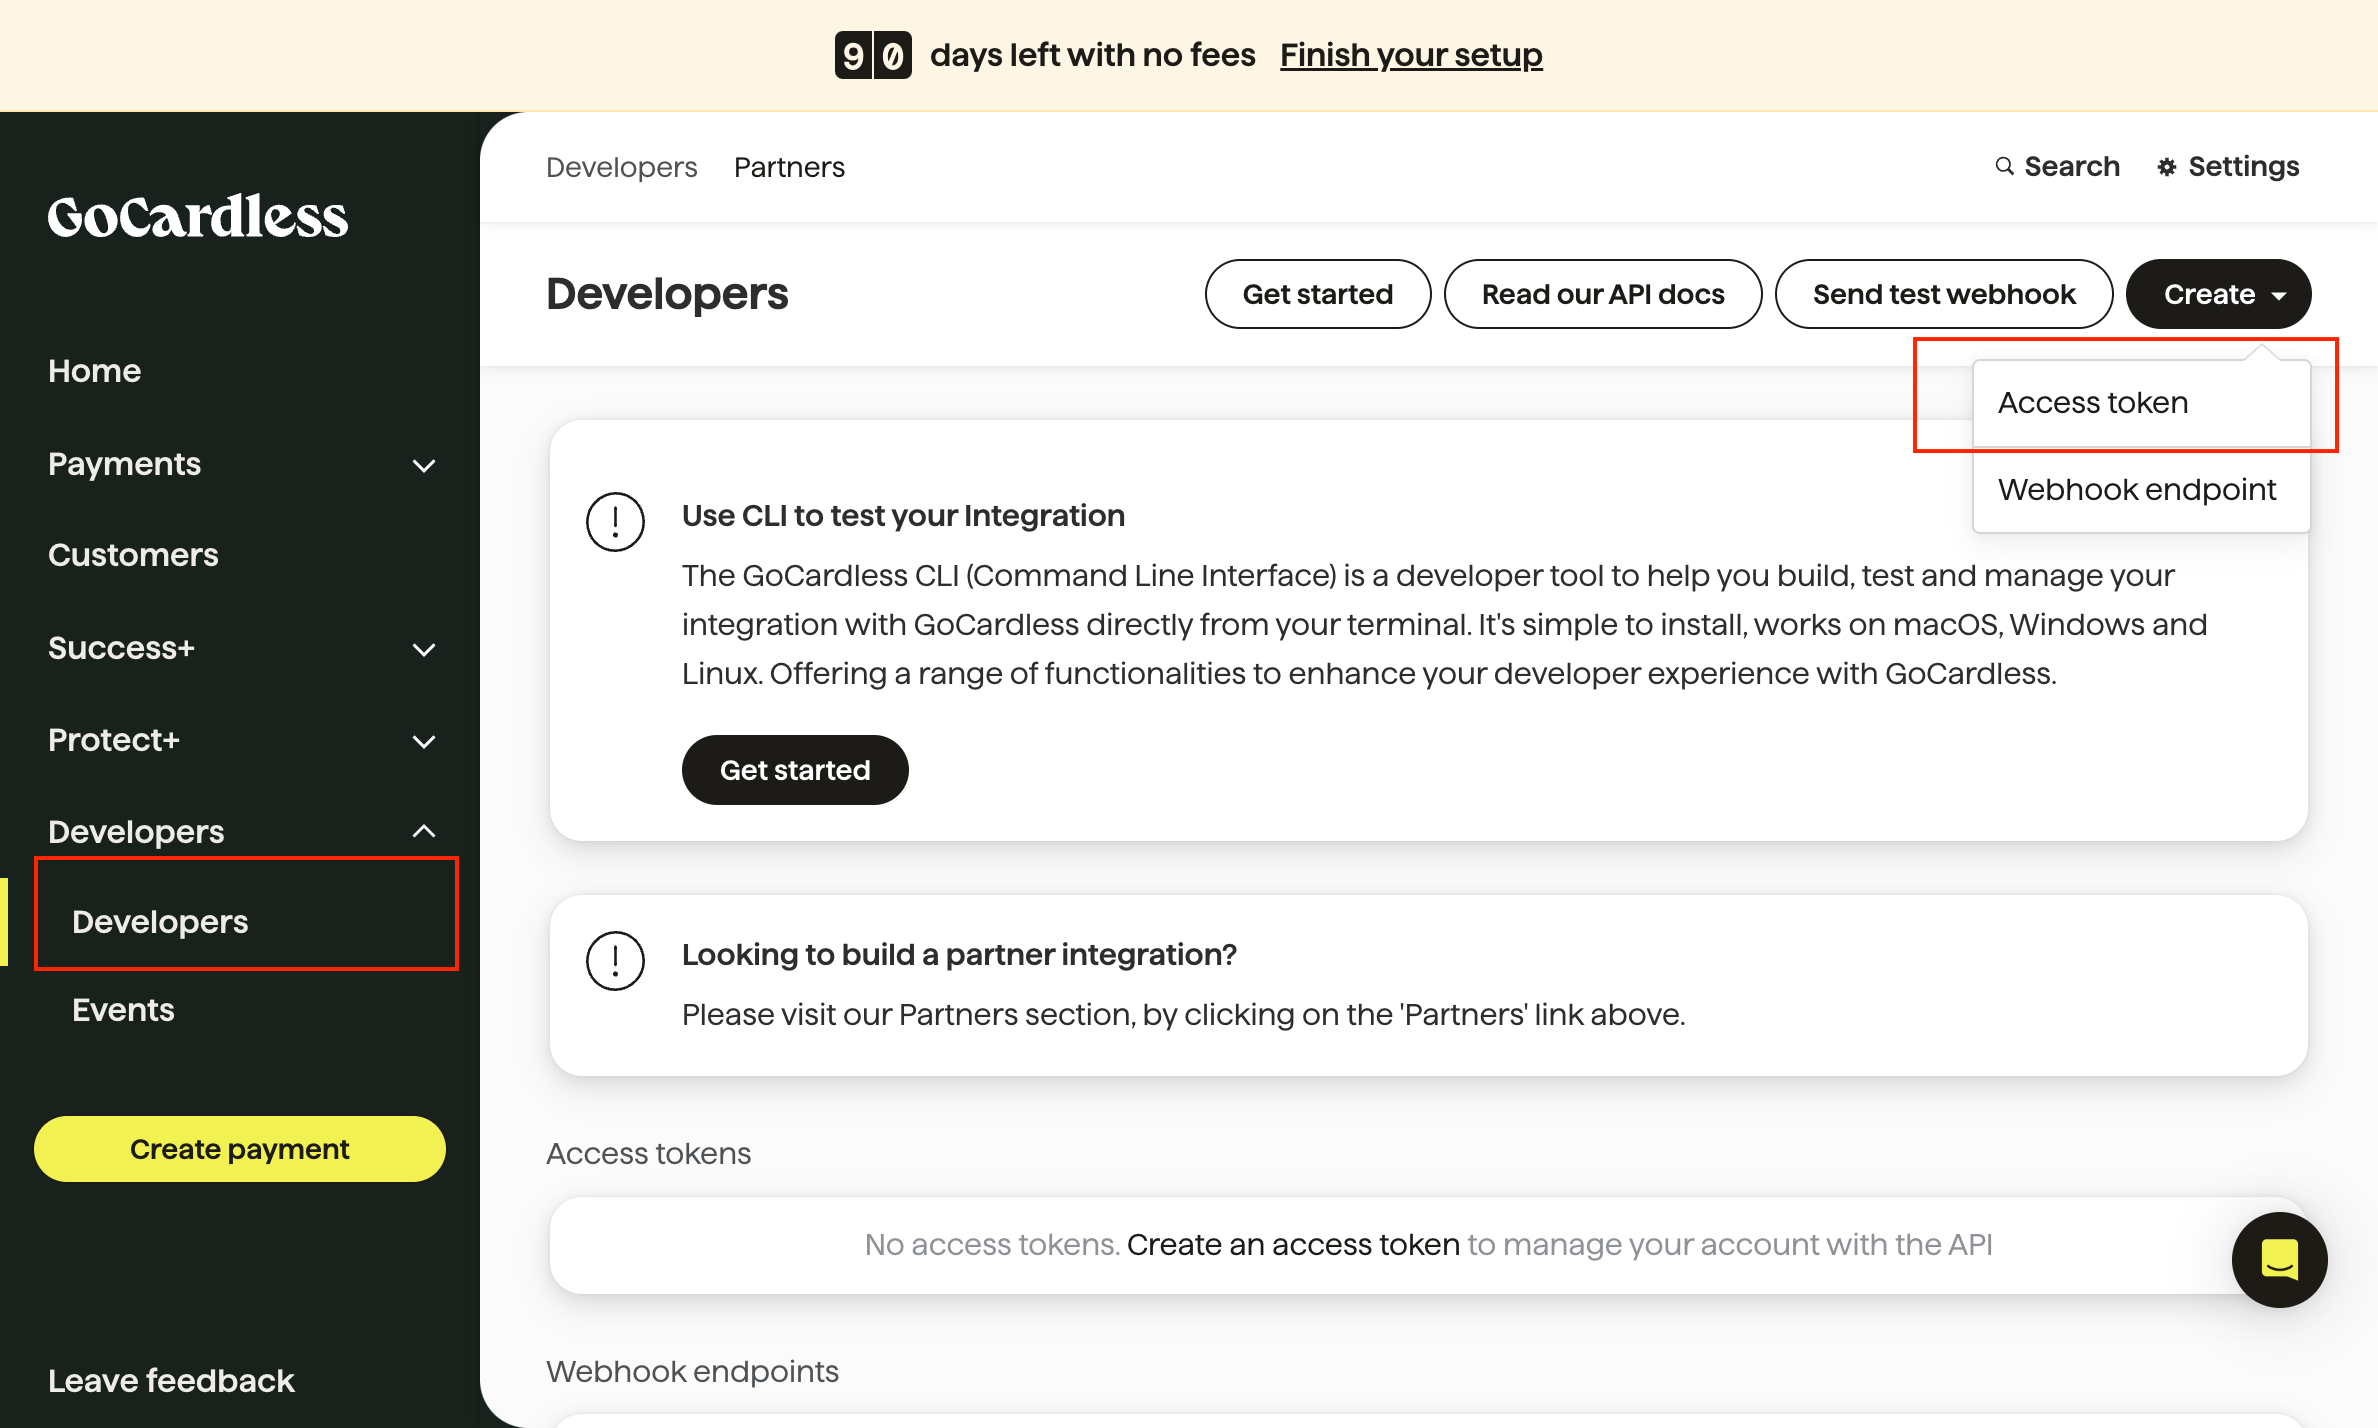Image resolution: width=2378 pixels, height=1428 pixels.
Task: Switch to the Developers top tab
Action: tap(621, 167)
